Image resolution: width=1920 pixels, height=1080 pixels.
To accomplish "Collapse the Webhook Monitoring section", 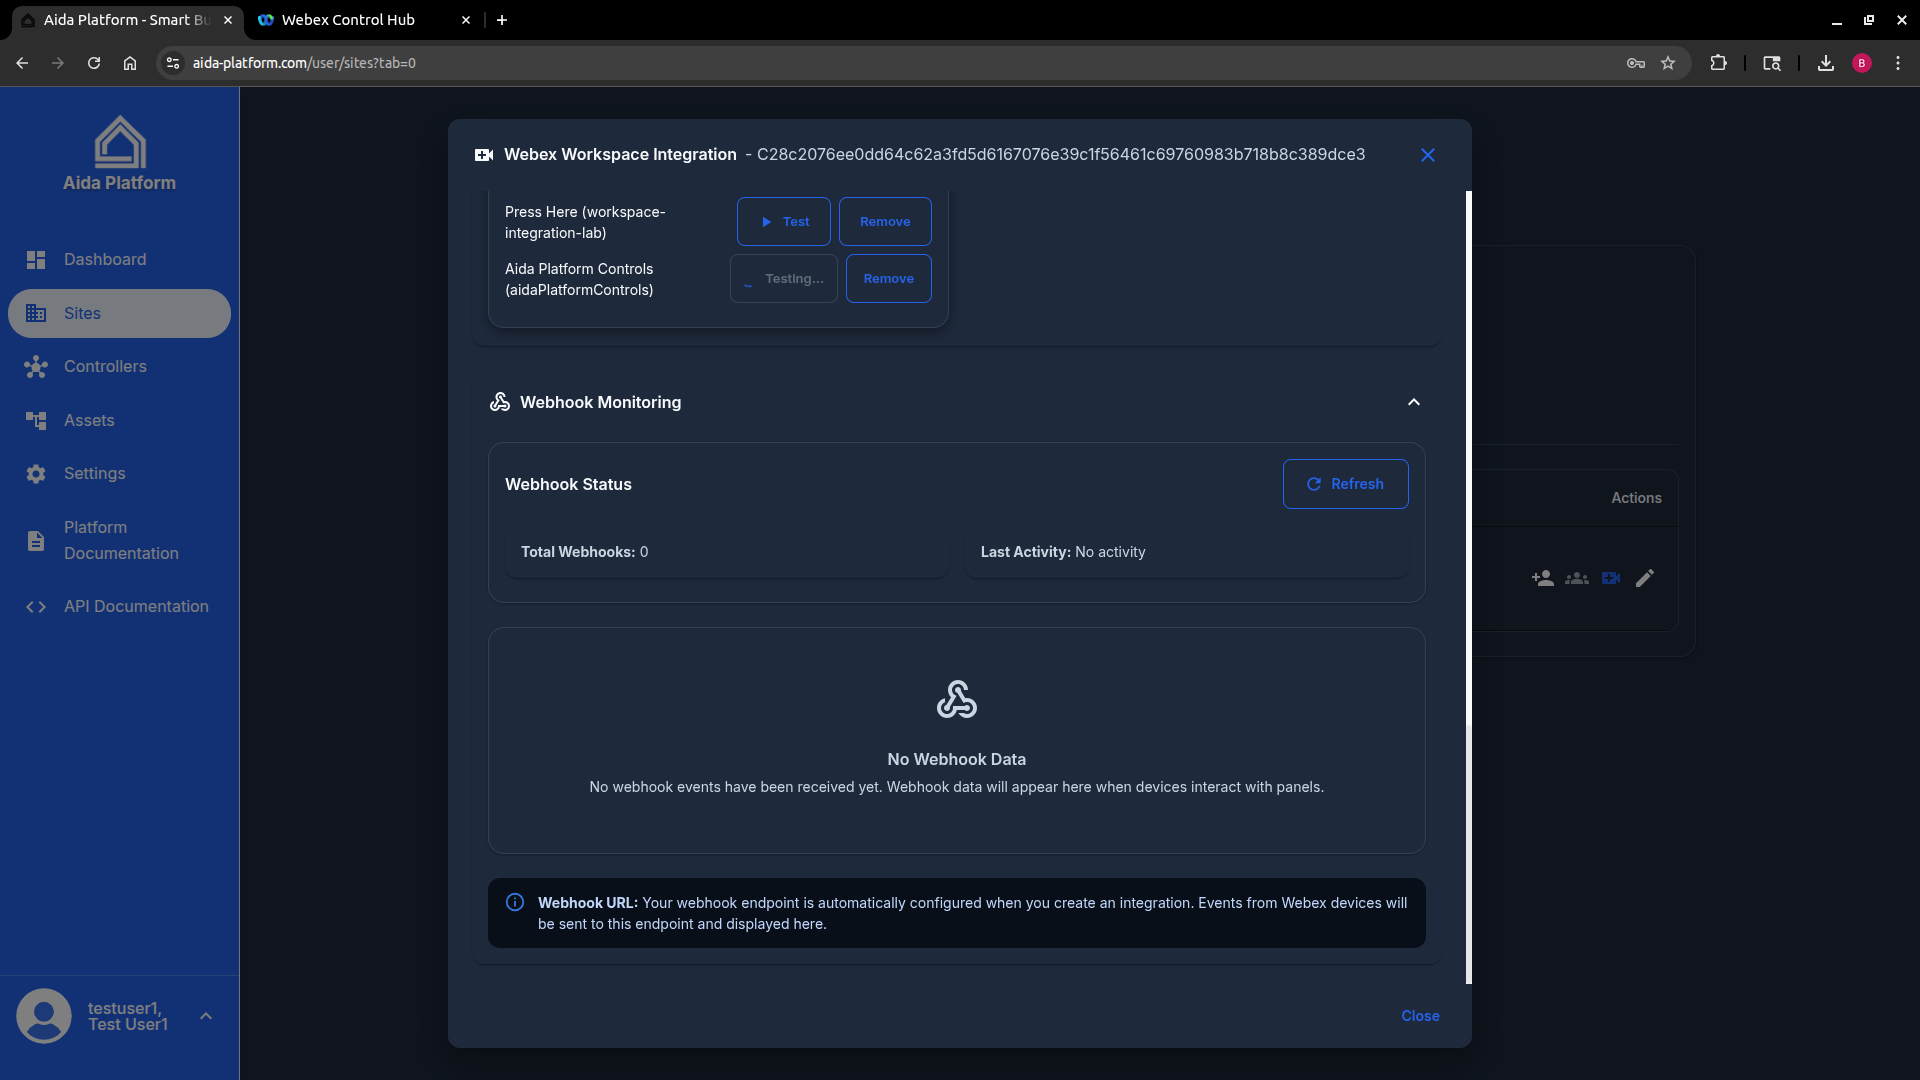I will pos(1413,402).
